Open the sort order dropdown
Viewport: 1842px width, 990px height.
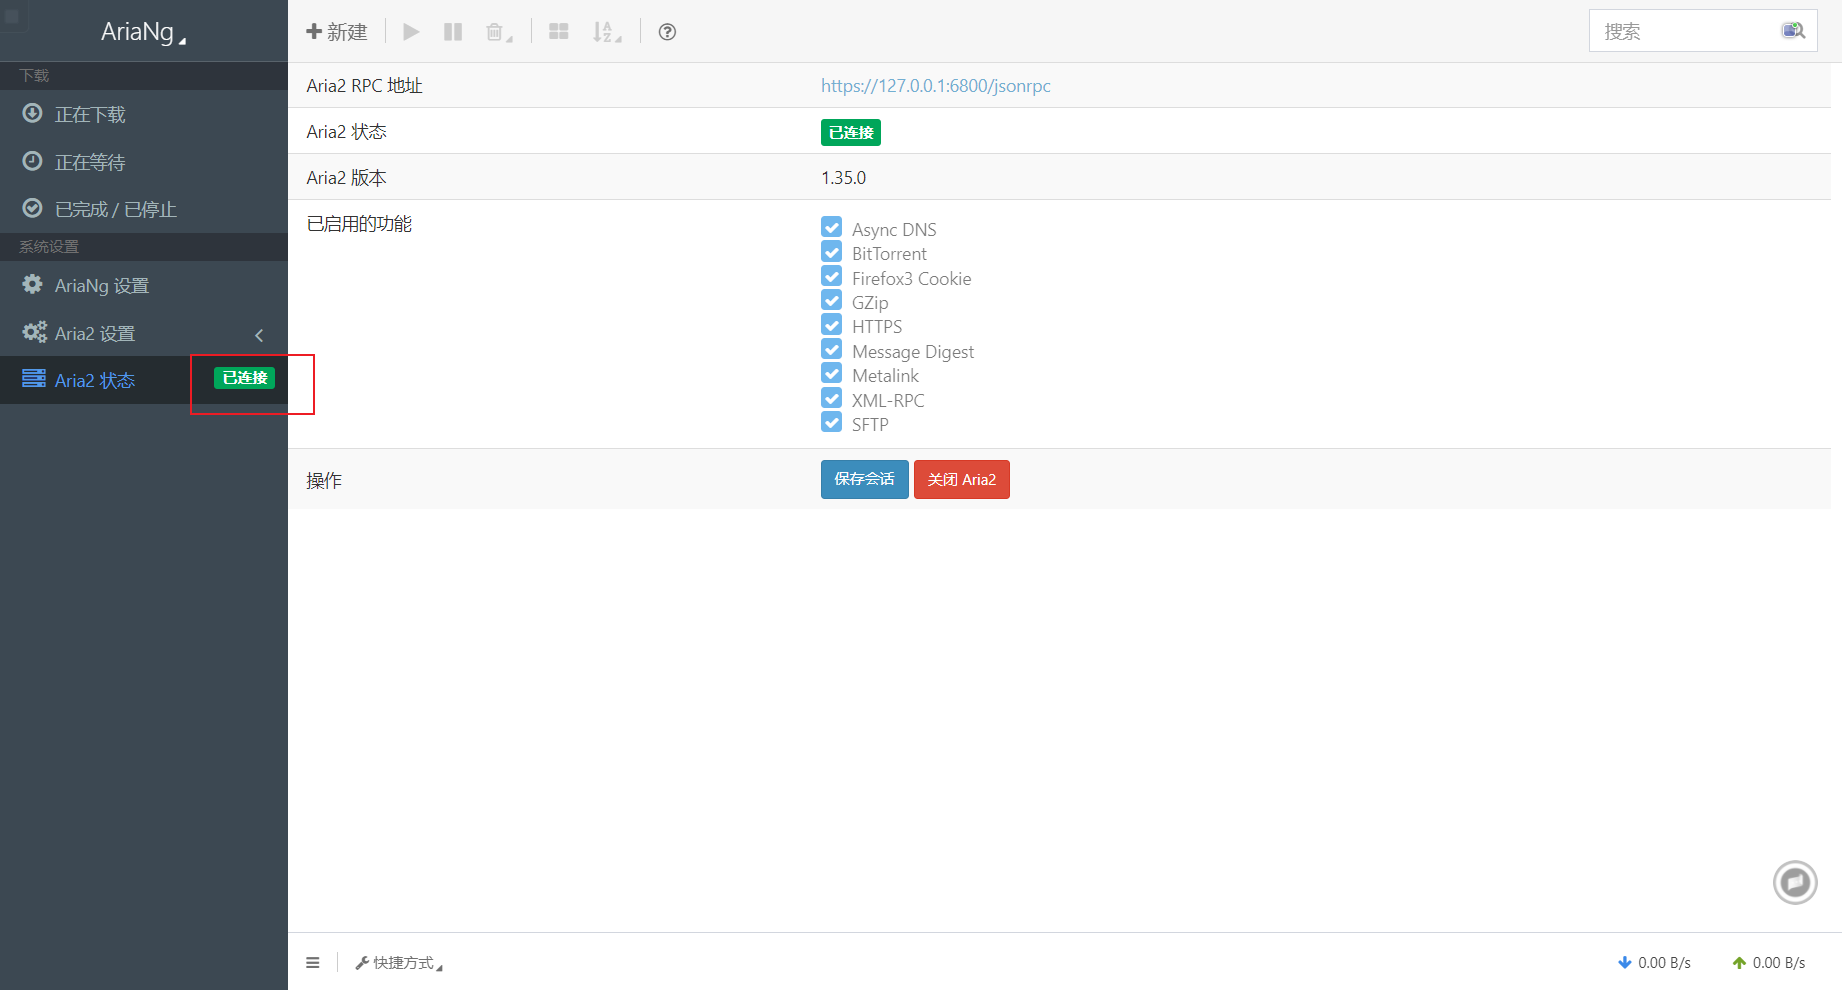point(606,32)
